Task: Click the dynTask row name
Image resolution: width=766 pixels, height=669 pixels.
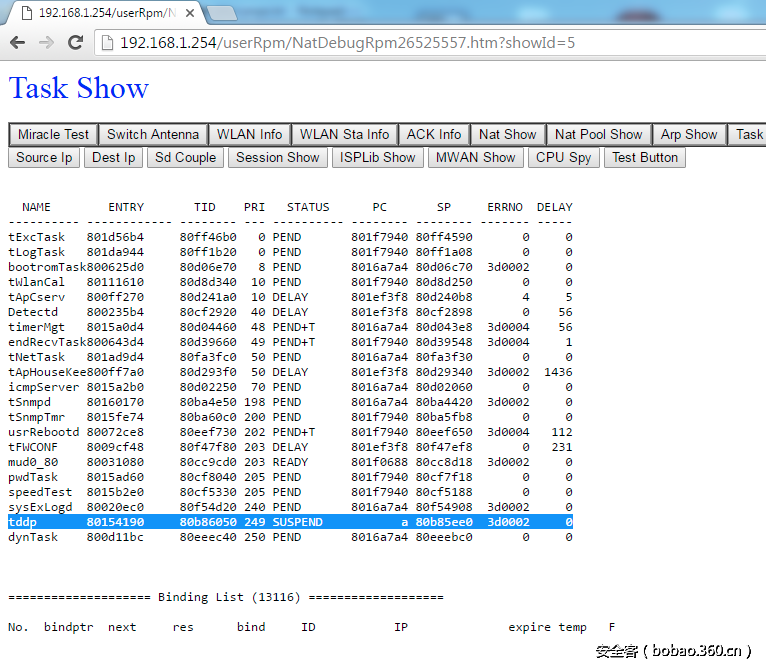Action: [33, 537]
